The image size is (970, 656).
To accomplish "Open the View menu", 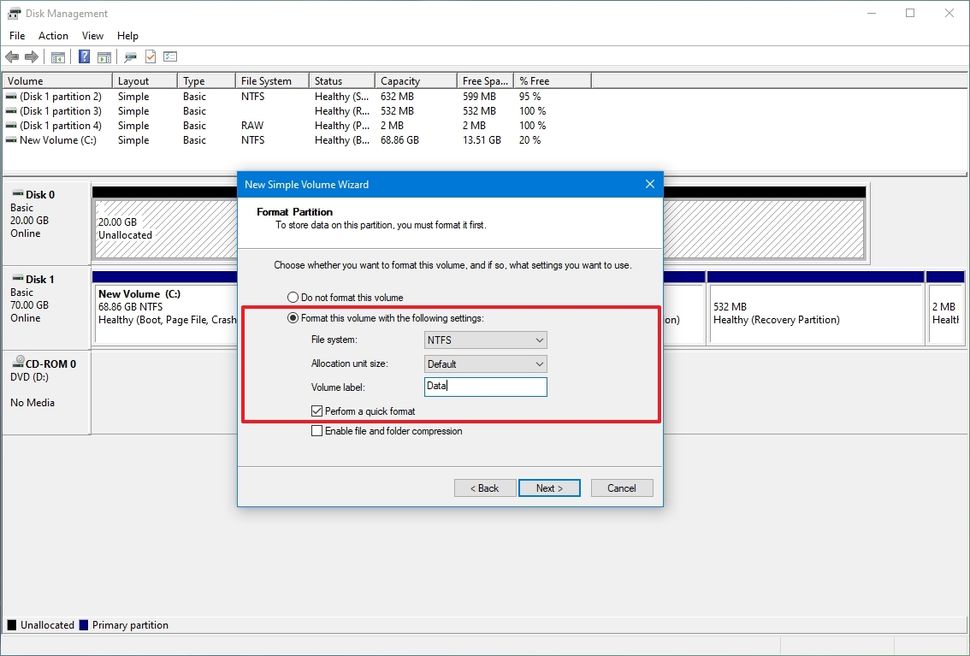I will click(92, 35).
